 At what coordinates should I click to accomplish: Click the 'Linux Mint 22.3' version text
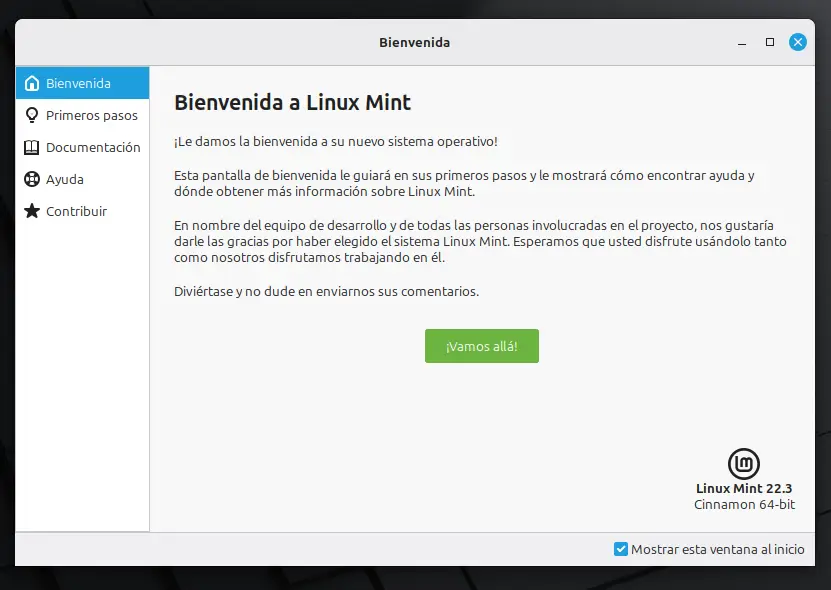pyautogui.click(x=744, y=488)
